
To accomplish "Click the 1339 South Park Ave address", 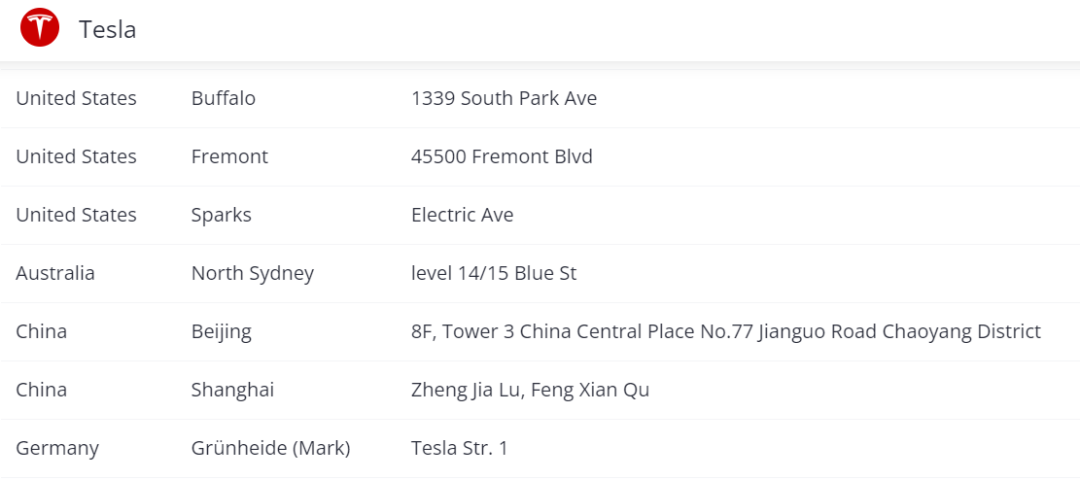I will 503,98.
